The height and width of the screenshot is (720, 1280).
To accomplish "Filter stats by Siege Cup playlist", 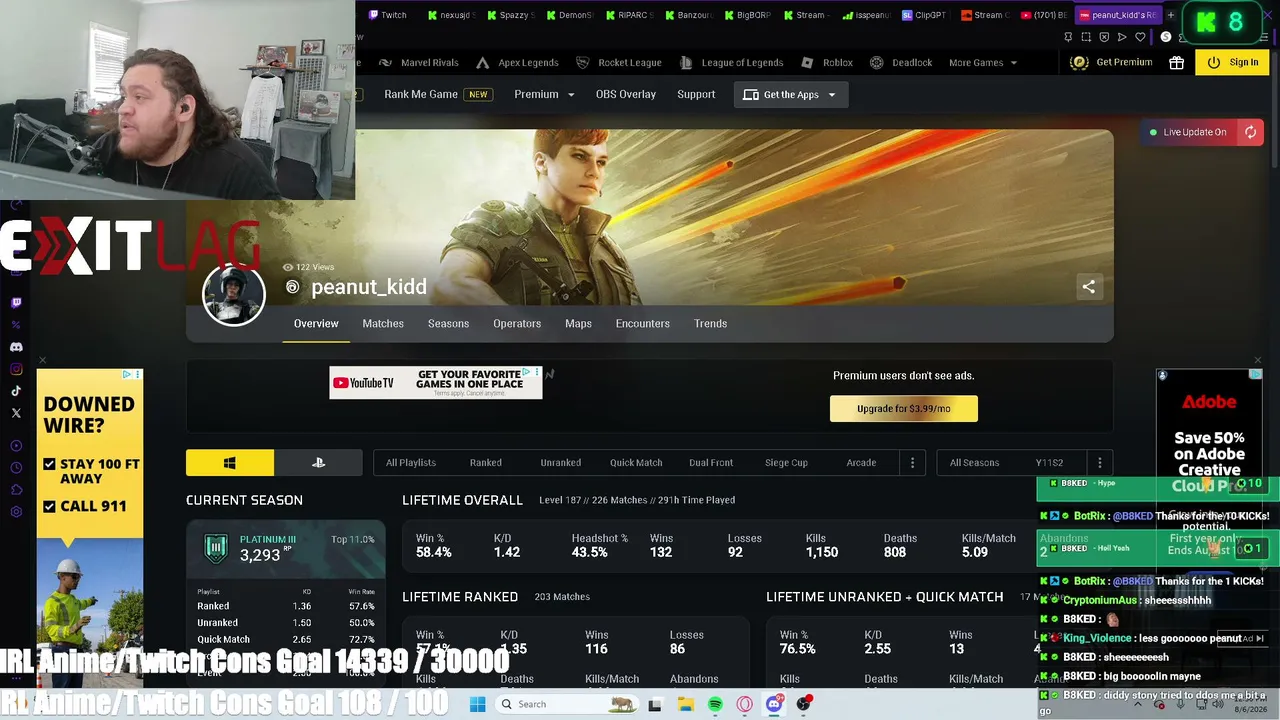I will coord(786,463).
